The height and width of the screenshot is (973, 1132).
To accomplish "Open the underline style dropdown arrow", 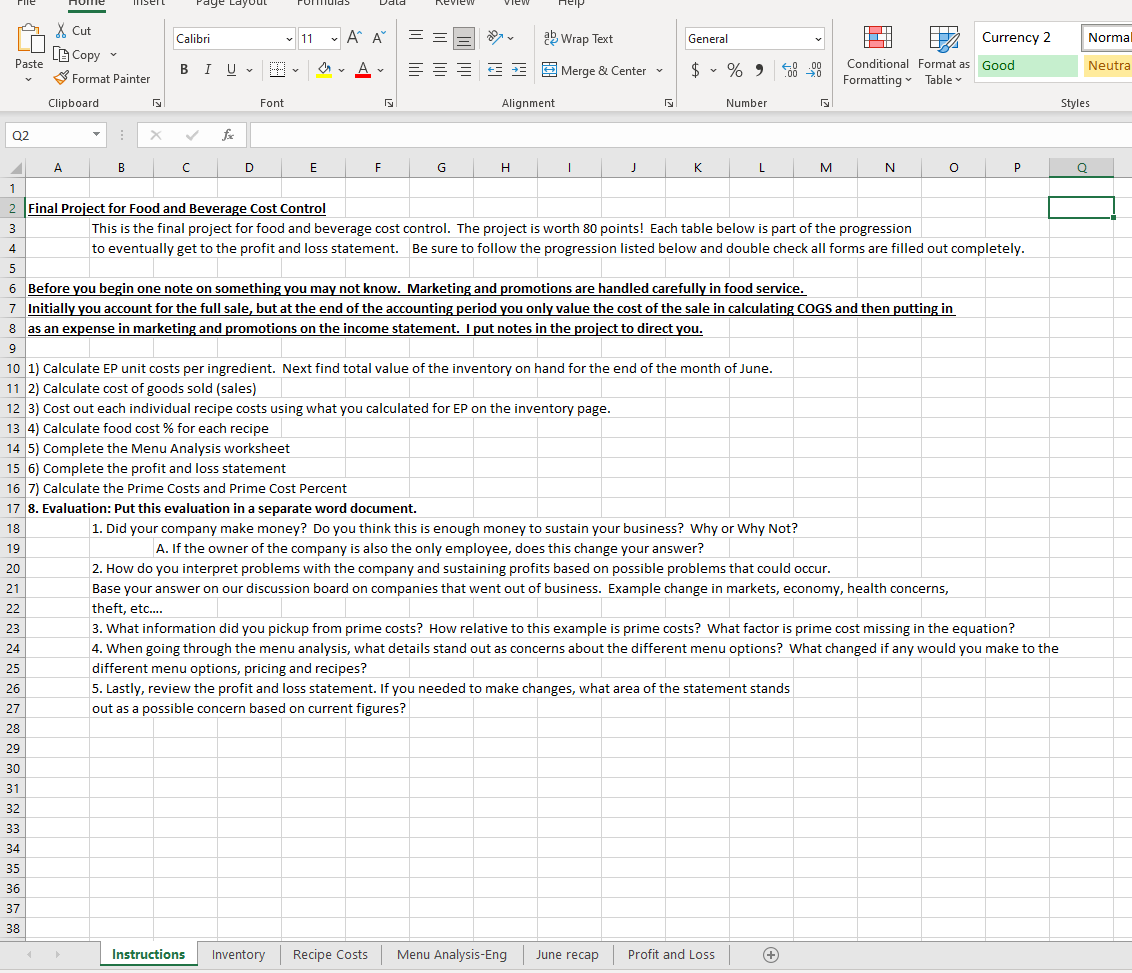I will coord(249,70).
